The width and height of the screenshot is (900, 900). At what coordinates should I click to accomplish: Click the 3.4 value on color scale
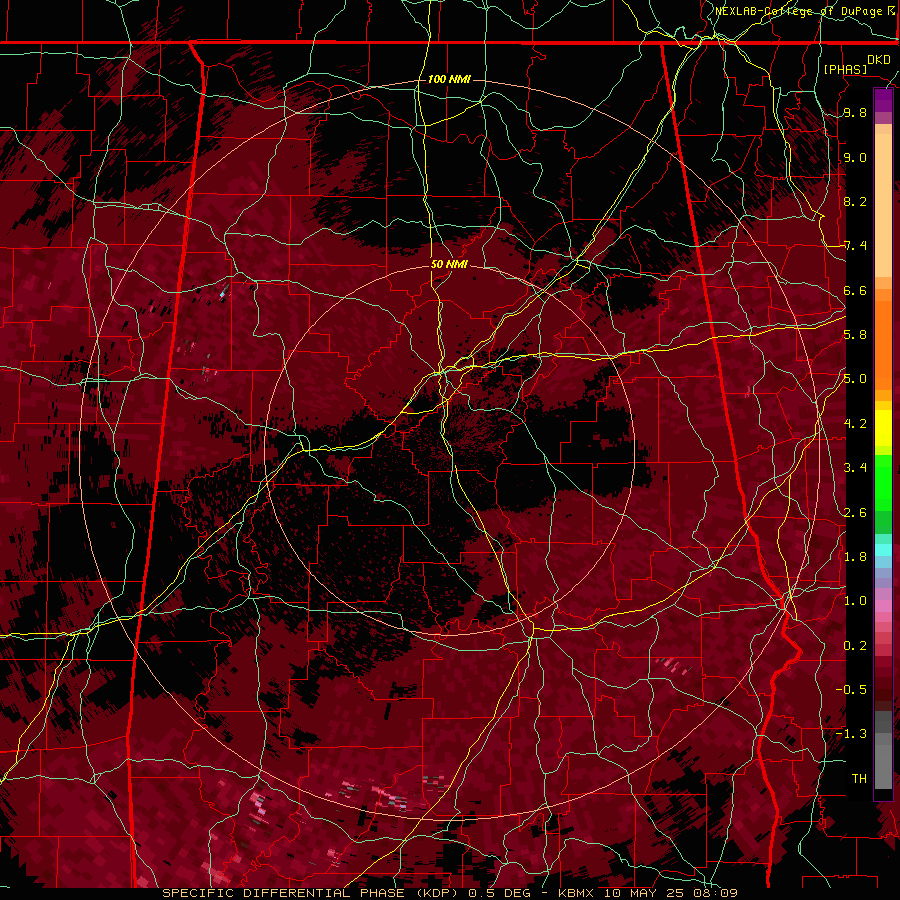[x=855, y=468]
